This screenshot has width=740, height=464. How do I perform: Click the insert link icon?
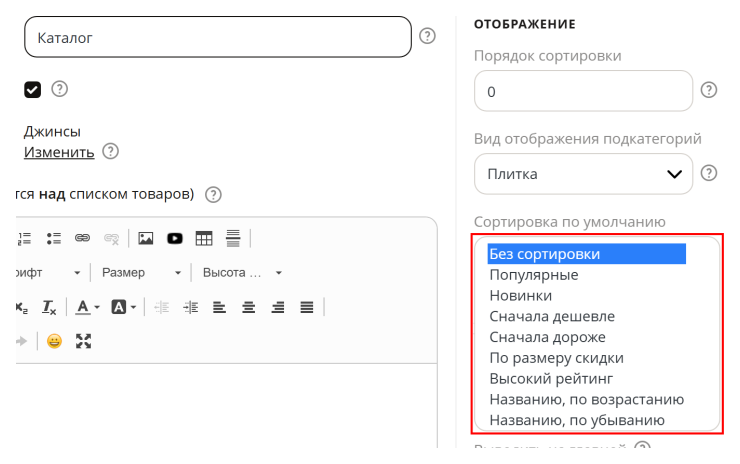(82, 238)
